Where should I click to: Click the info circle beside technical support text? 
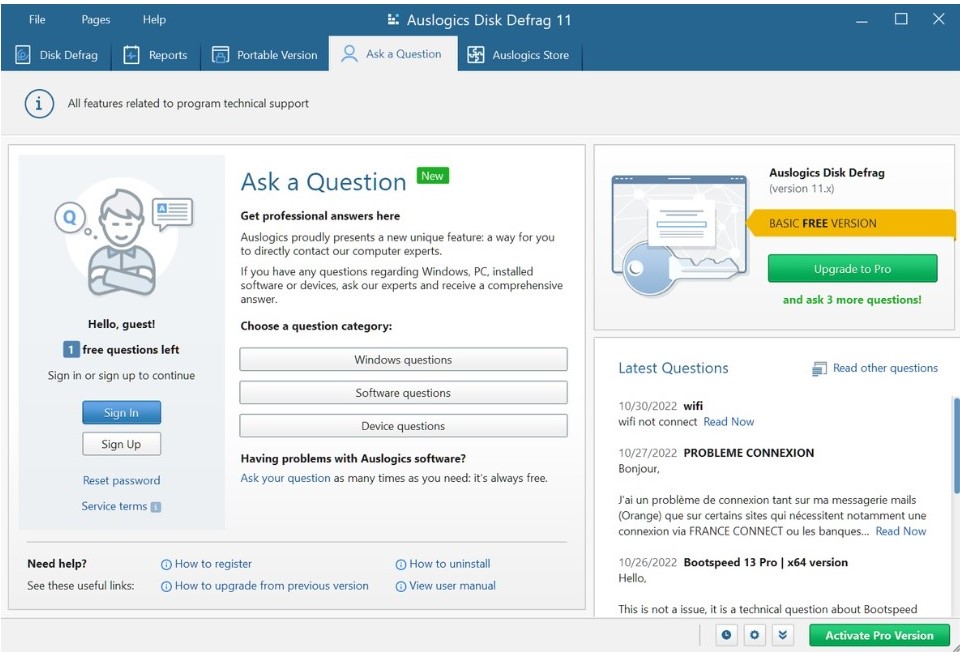point(39,103)
